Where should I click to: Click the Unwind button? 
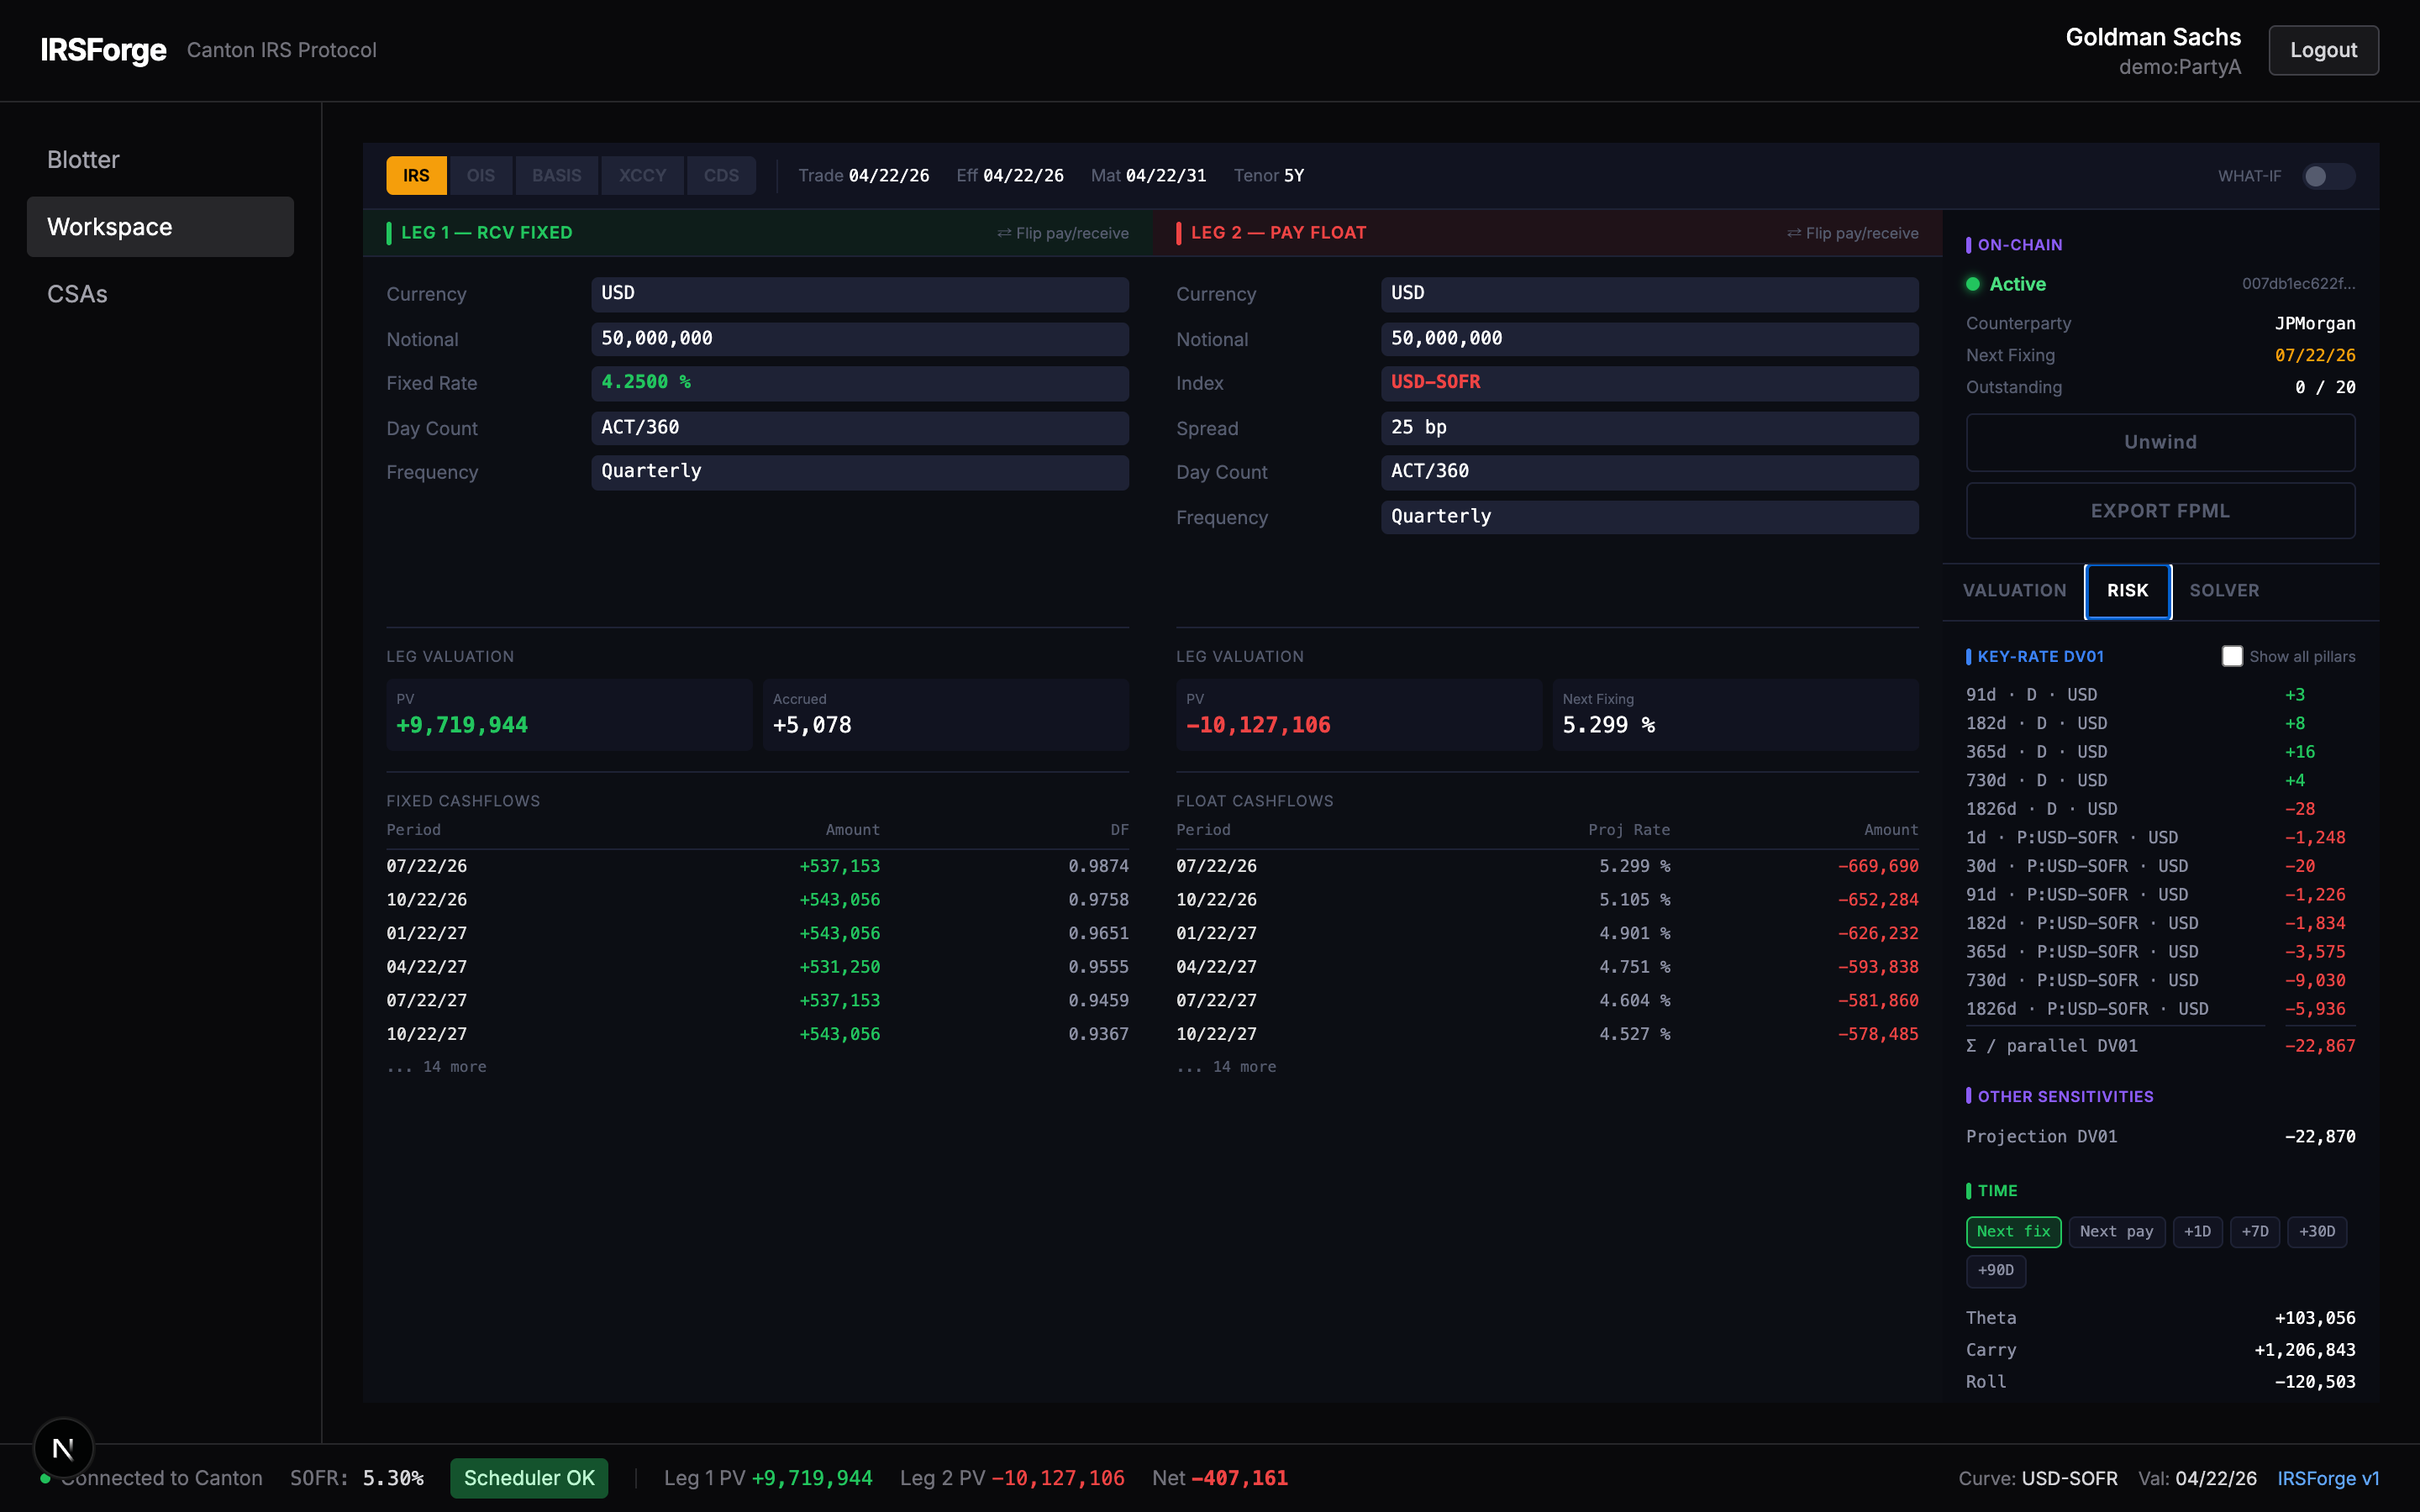tap(2159, 442)
